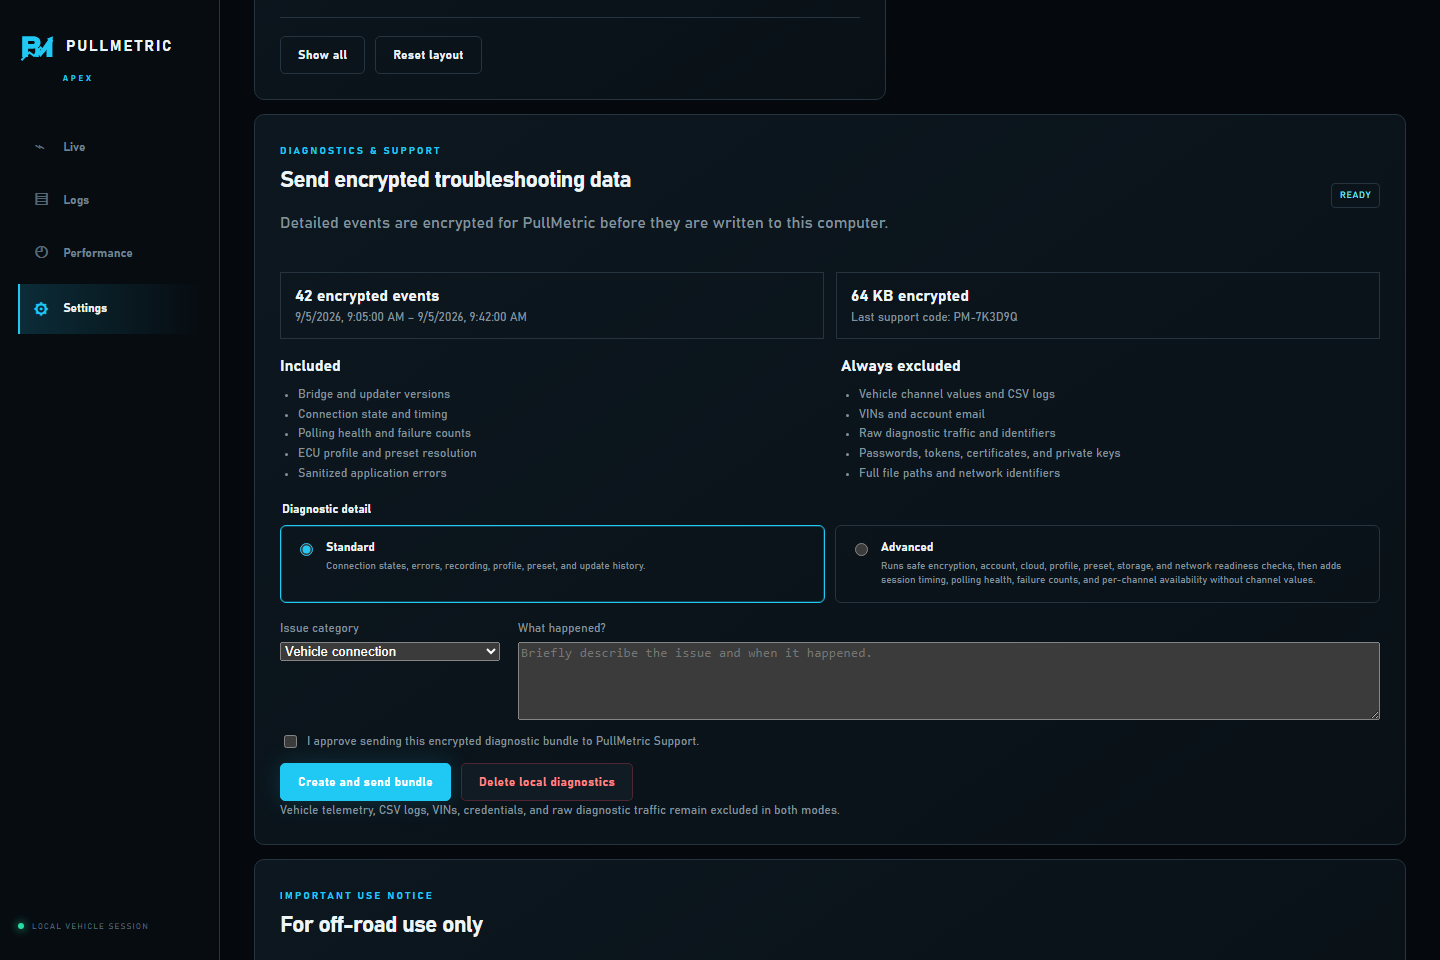
Task: Click the Advanced option description text
Action: point(1111,573)
